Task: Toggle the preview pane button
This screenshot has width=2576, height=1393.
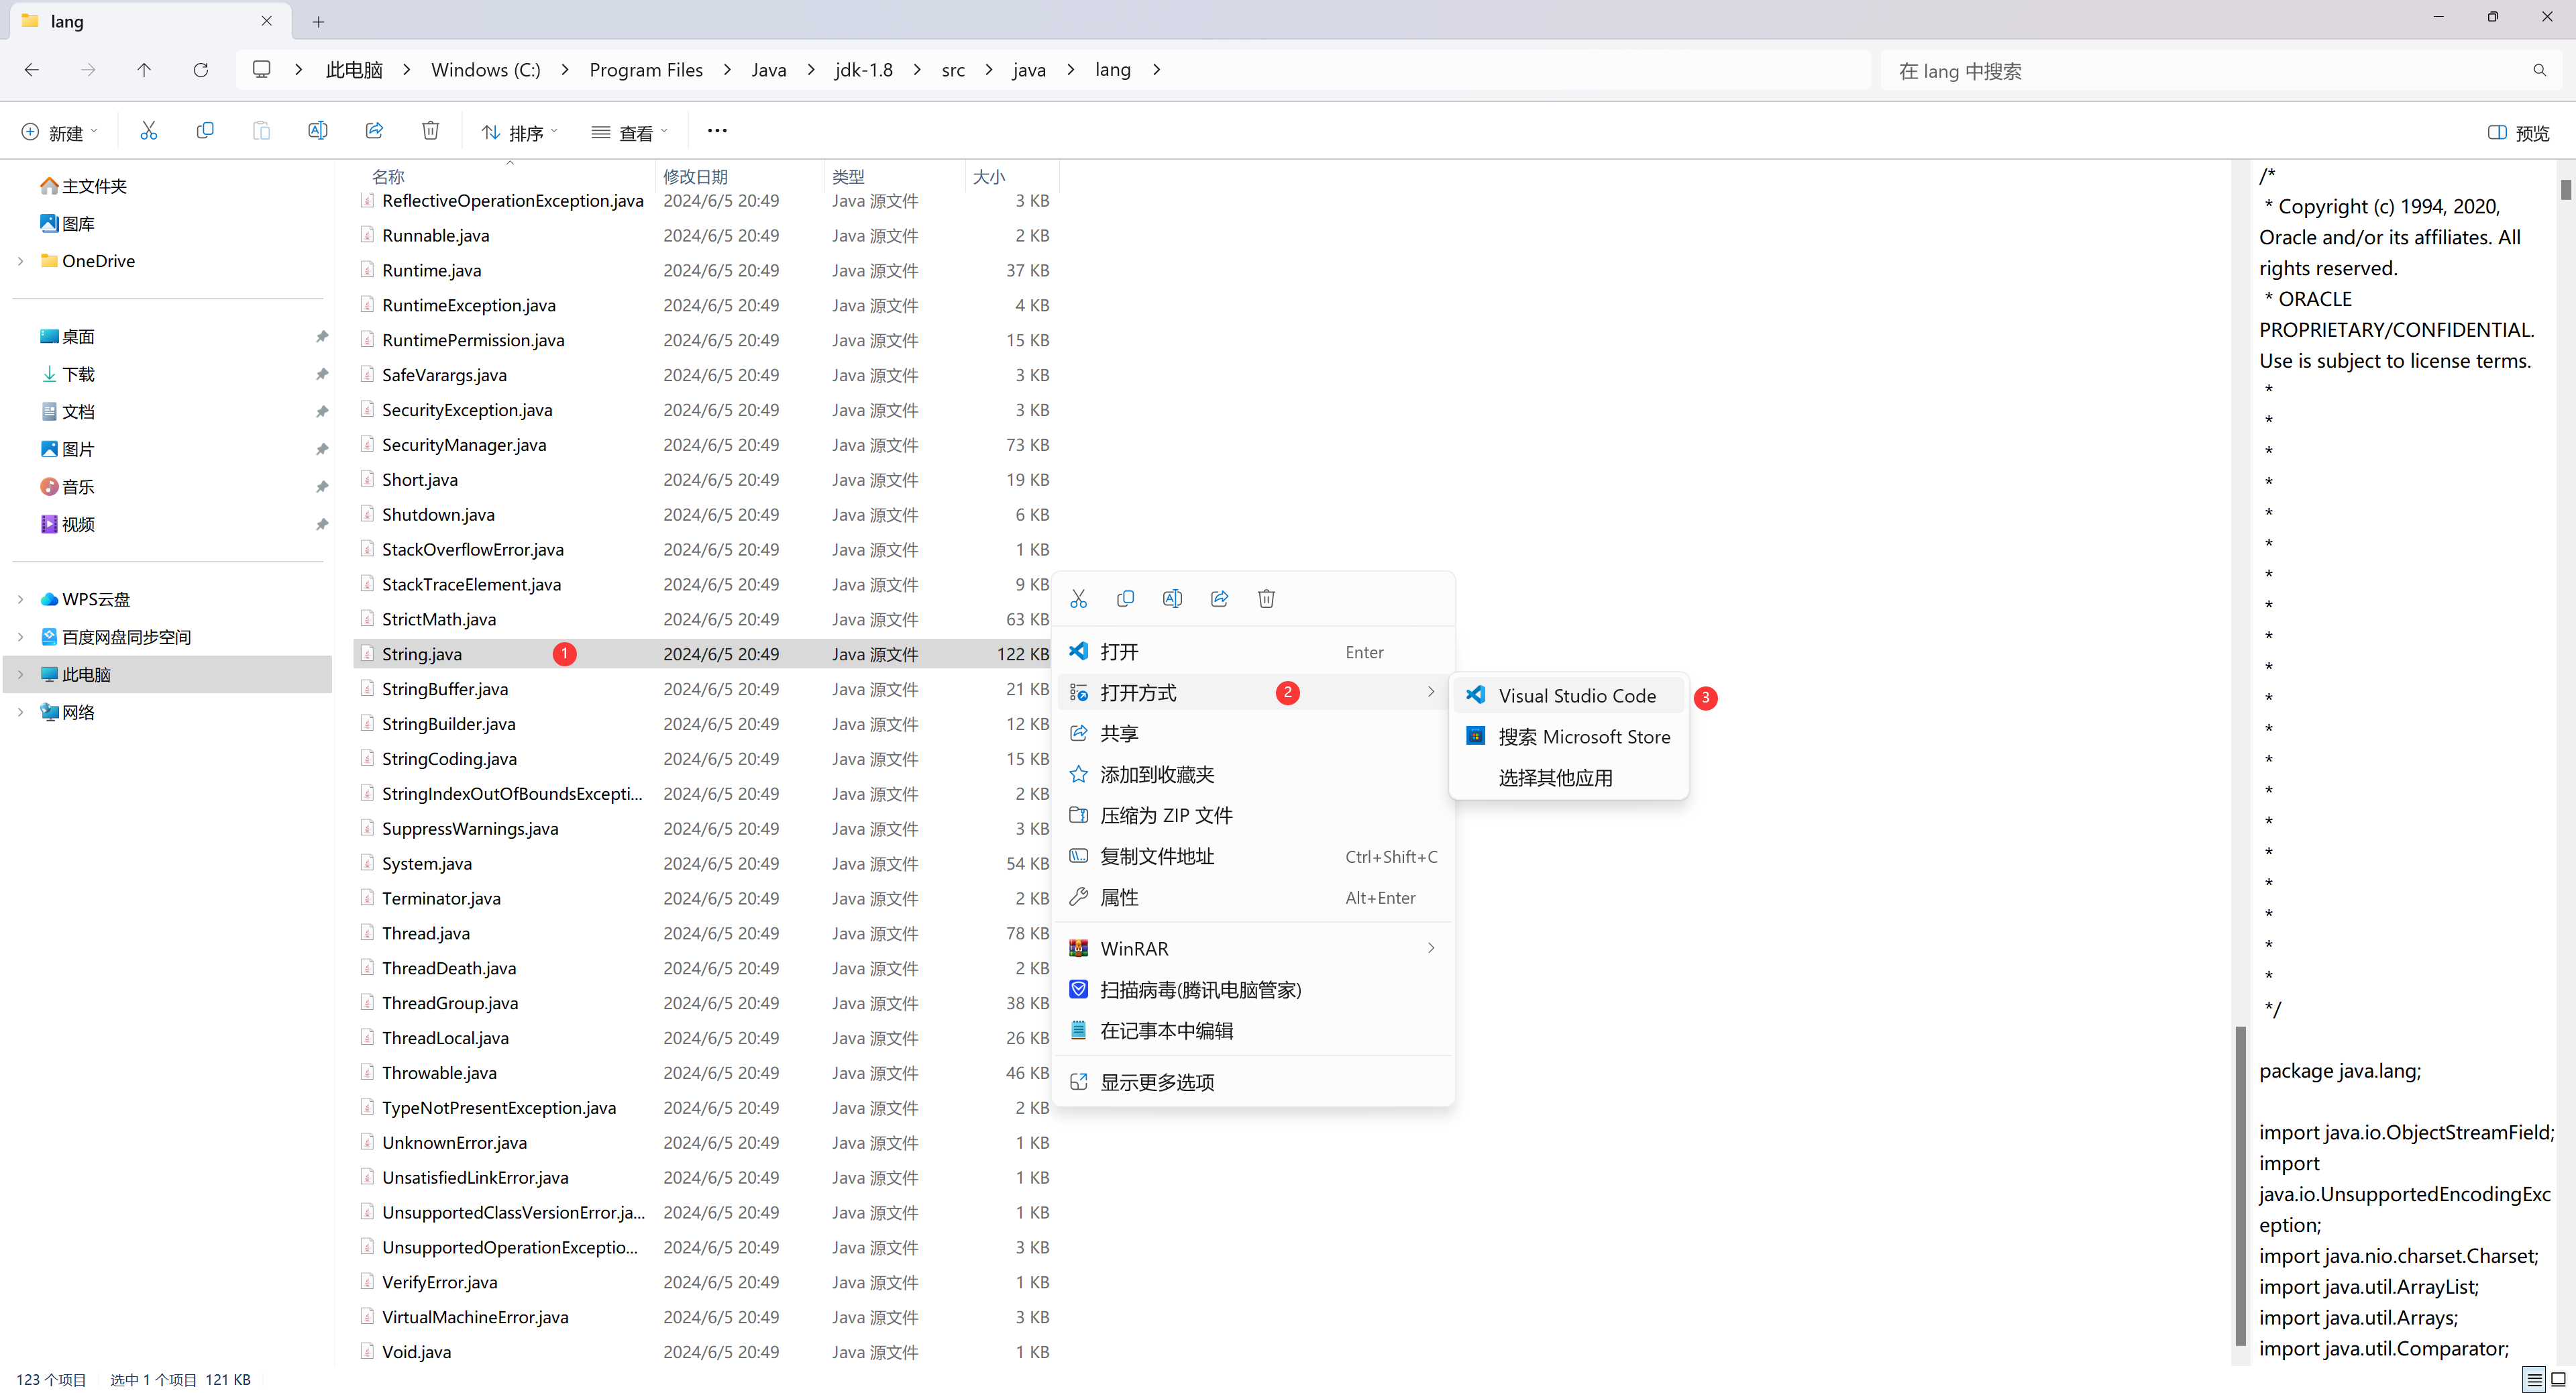Action: click(2518, 133)
